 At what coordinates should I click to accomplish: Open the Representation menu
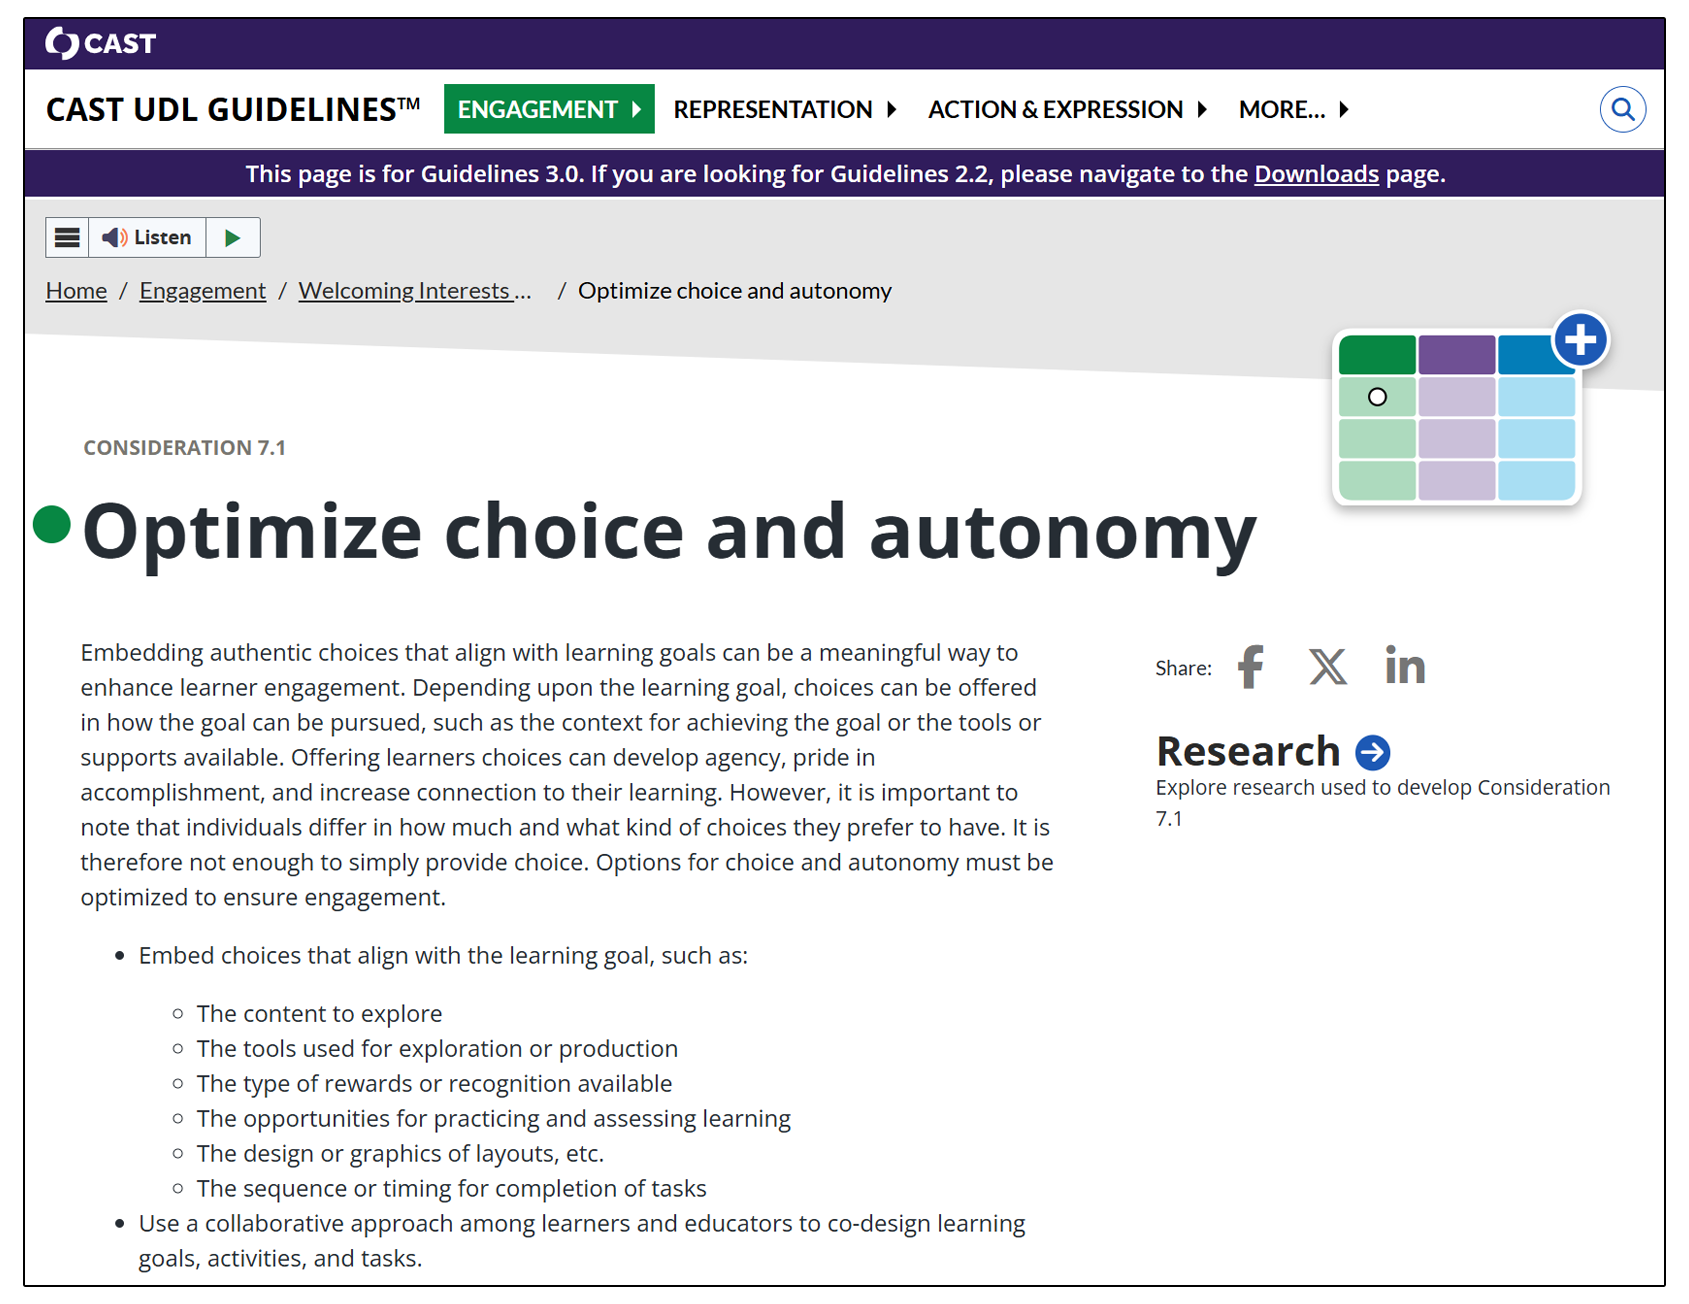[x=785, y=109]
